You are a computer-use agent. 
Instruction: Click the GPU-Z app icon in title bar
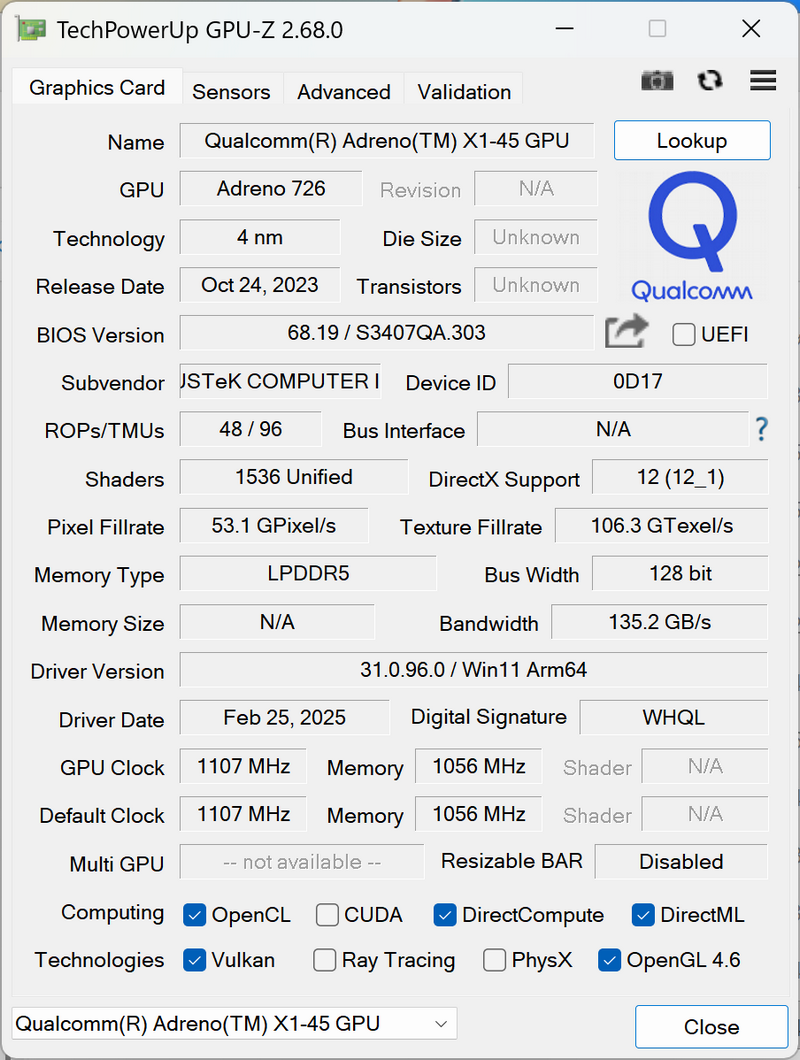(31, 30)
